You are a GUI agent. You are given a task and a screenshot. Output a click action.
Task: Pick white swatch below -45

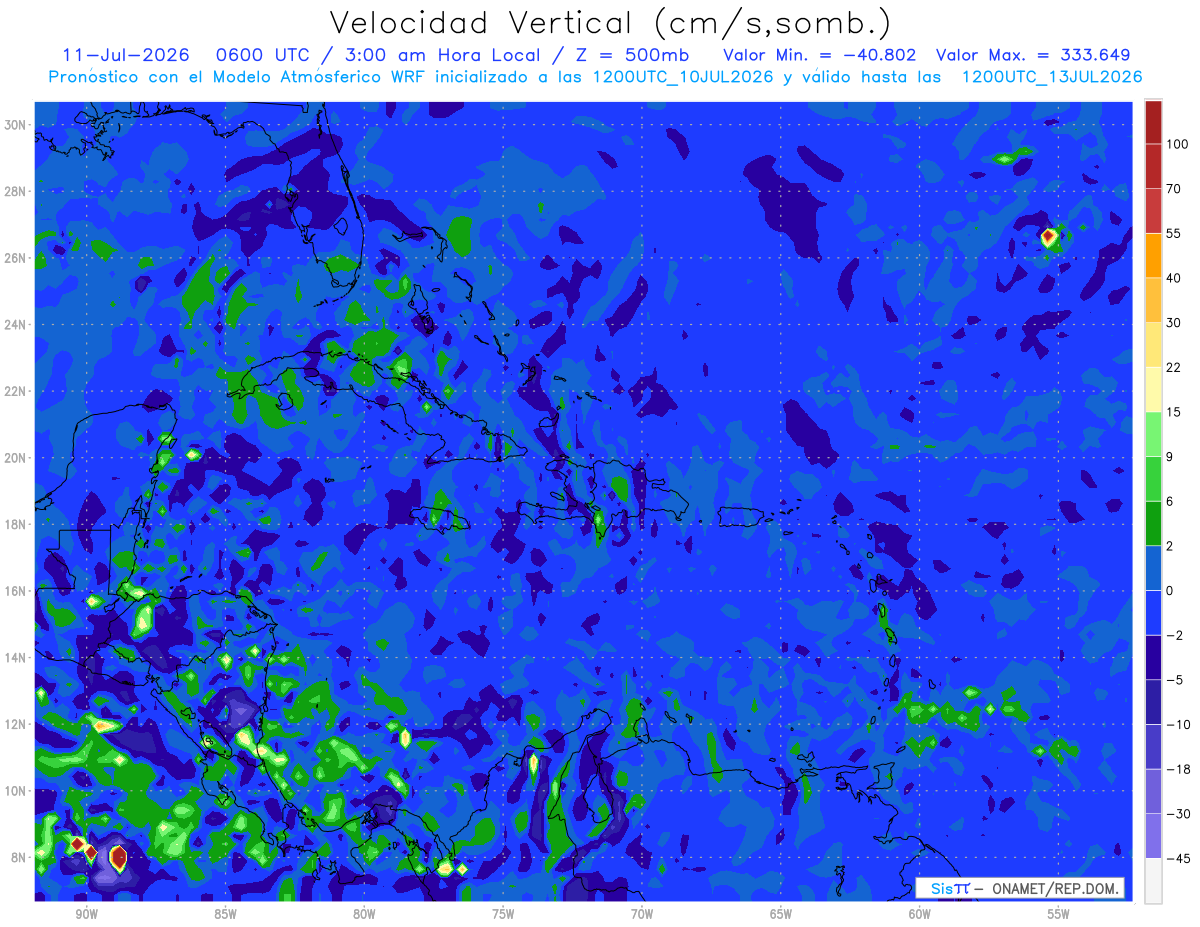coord(1153,881)
